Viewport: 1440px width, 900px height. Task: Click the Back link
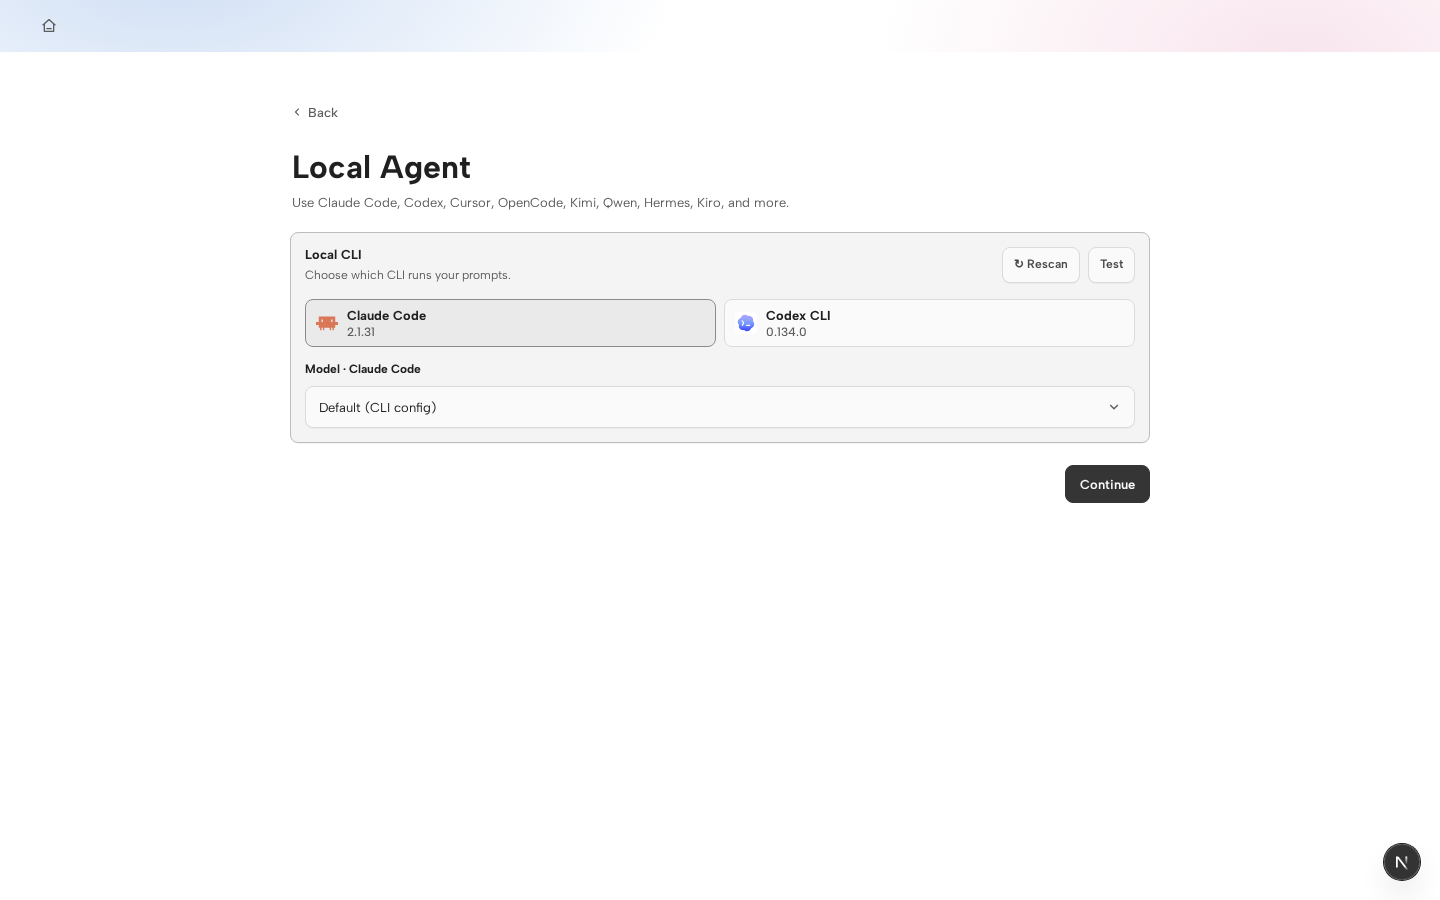(315, 112)
